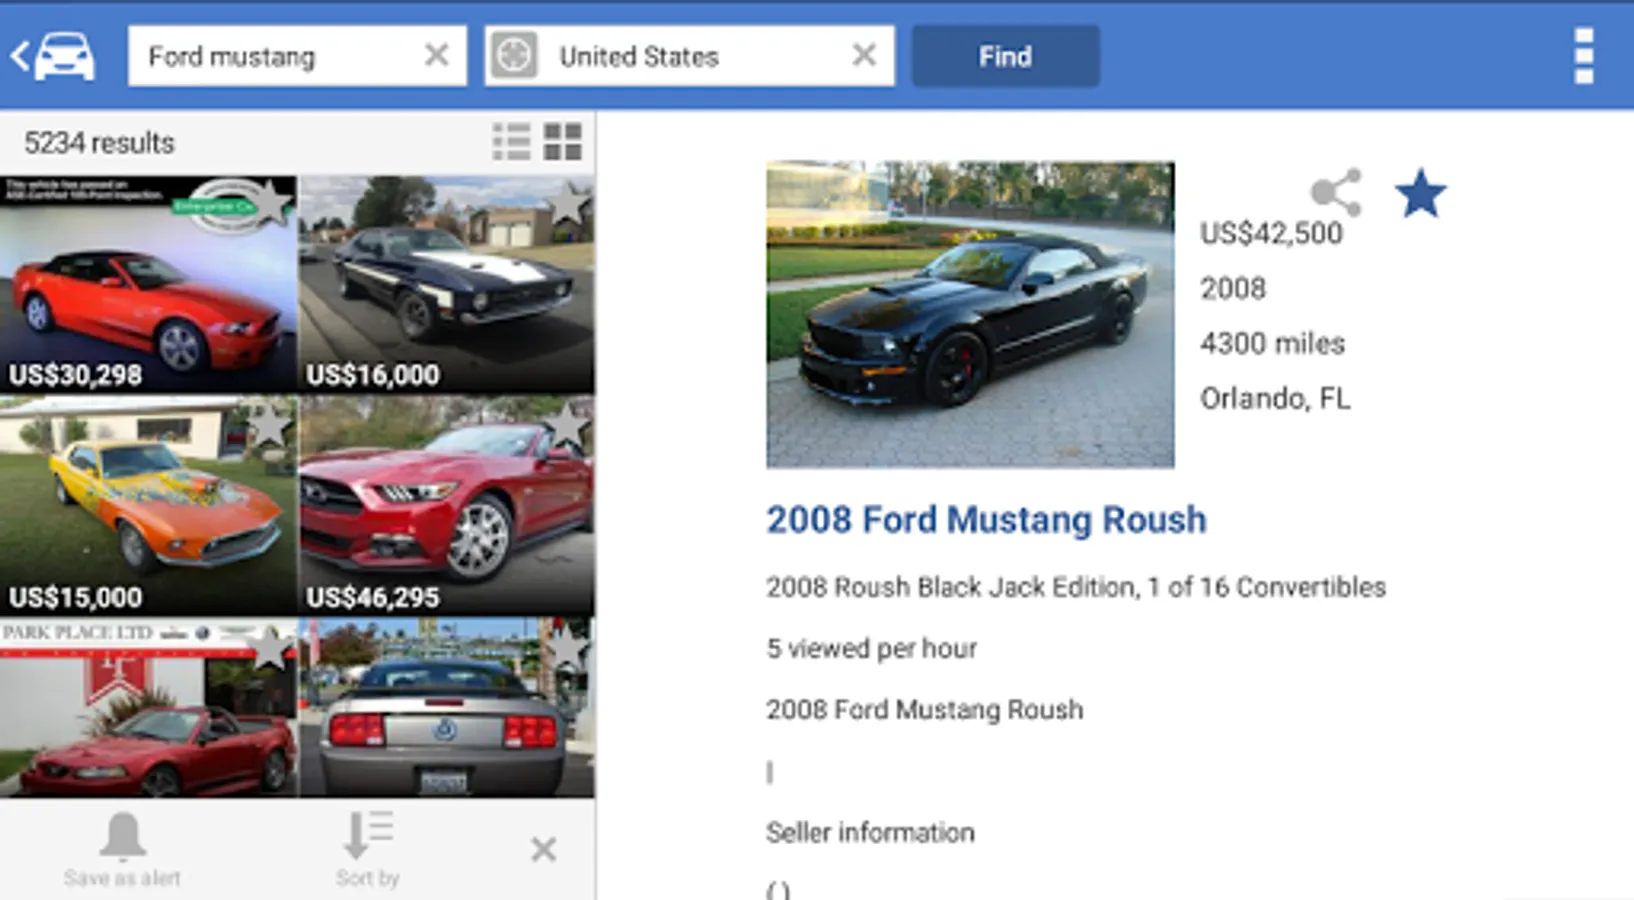Share the 2008 Mustang Roush listing
The height and width of the screenshot is (900, 1634).
[1337, 193]
